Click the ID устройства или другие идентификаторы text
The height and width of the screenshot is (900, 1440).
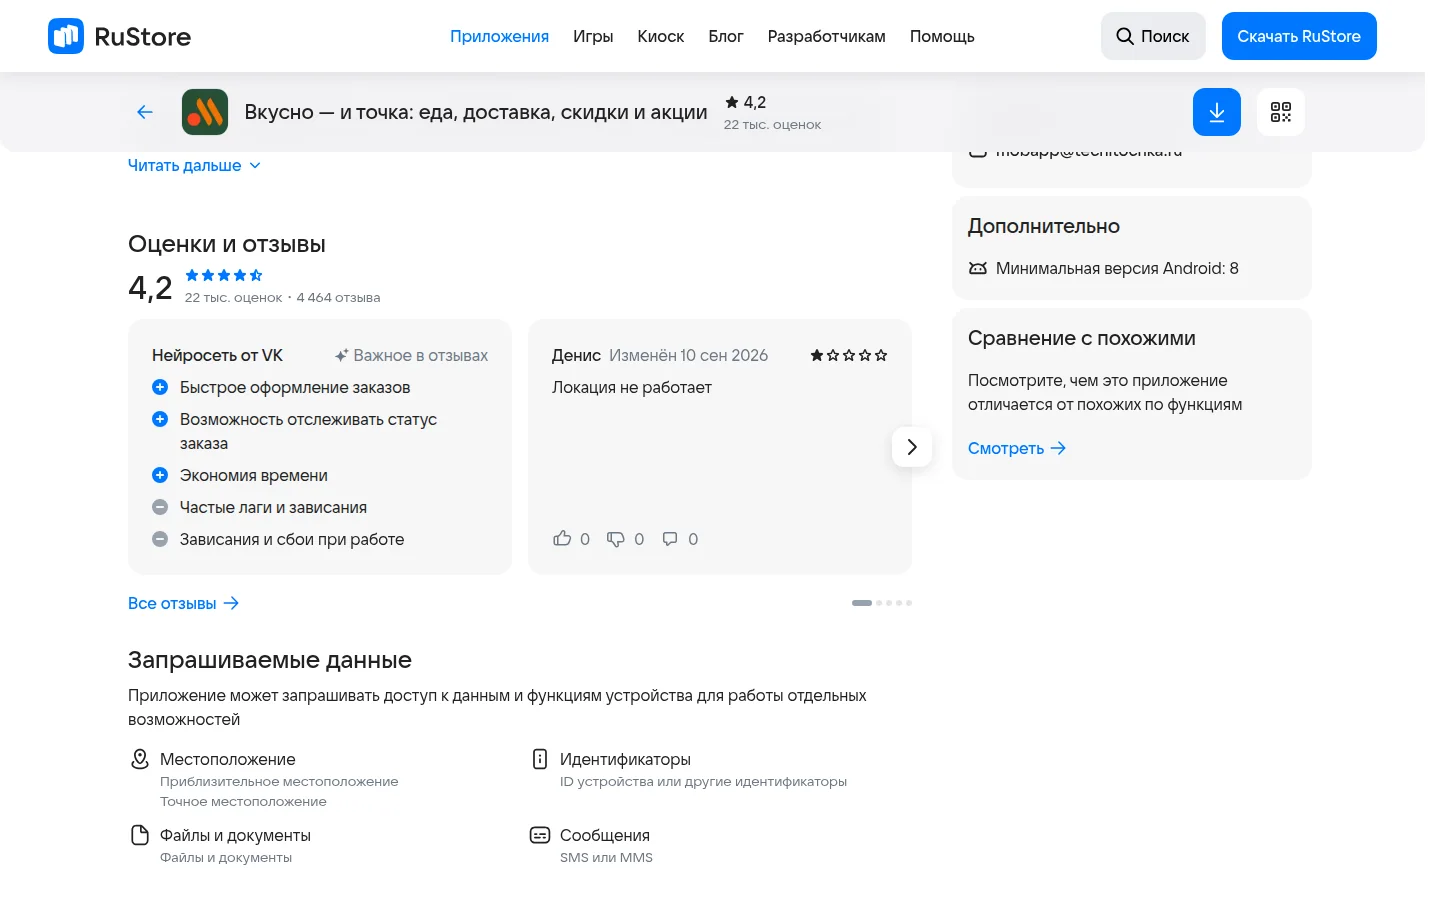point(703,781)
